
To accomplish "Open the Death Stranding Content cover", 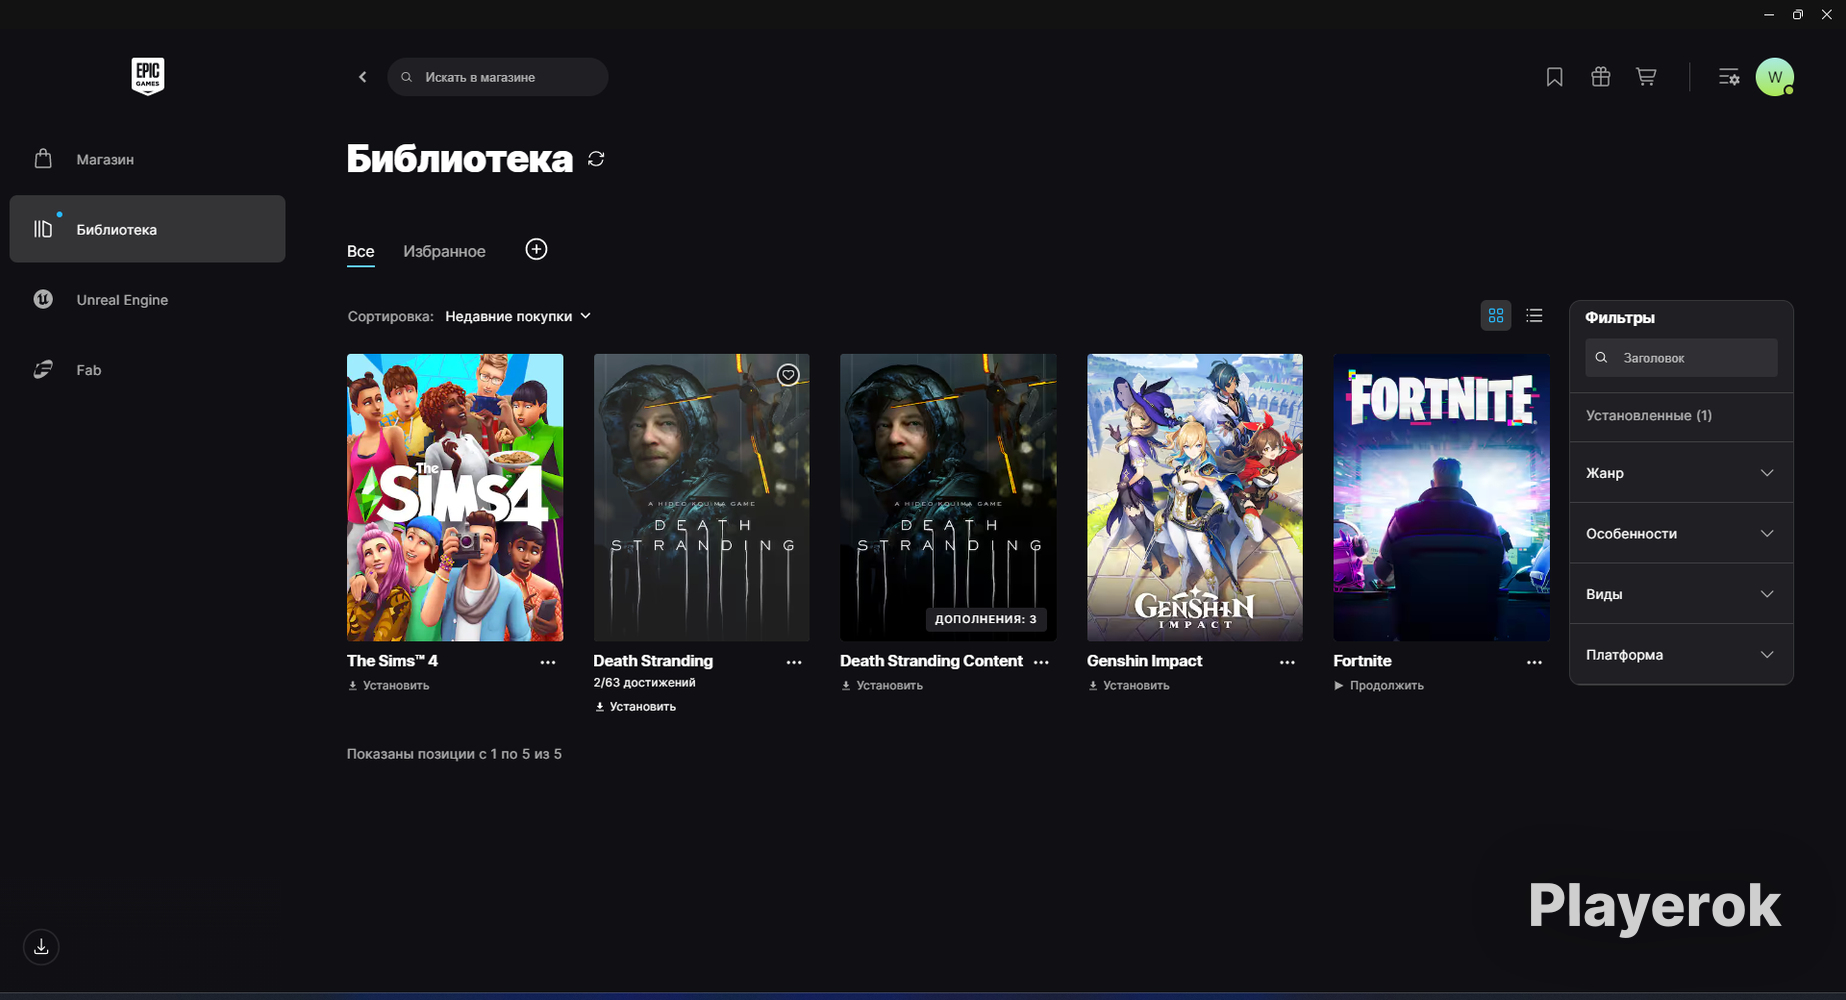I will pyautogui.click(x=948, y=497).
